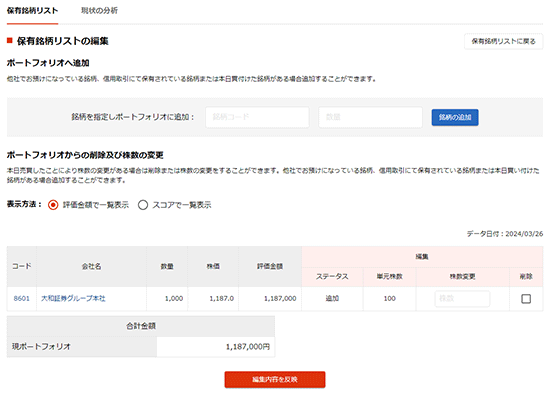Tick the 削除 checkbox for 8601

click(x=526, y=299)
